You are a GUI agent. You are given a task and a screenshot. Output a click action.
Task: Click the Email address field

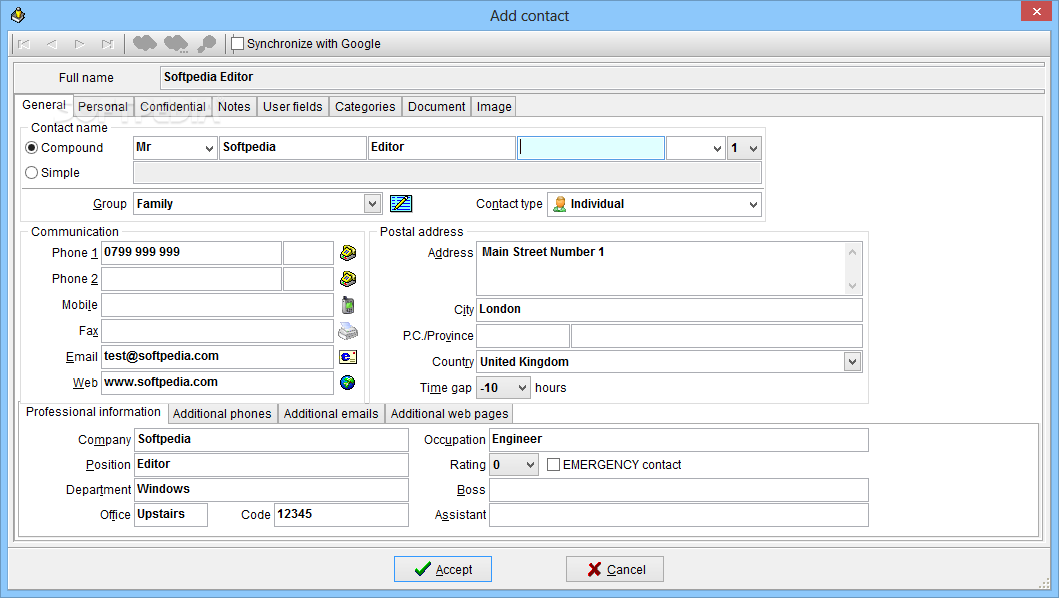click(217, 357)
